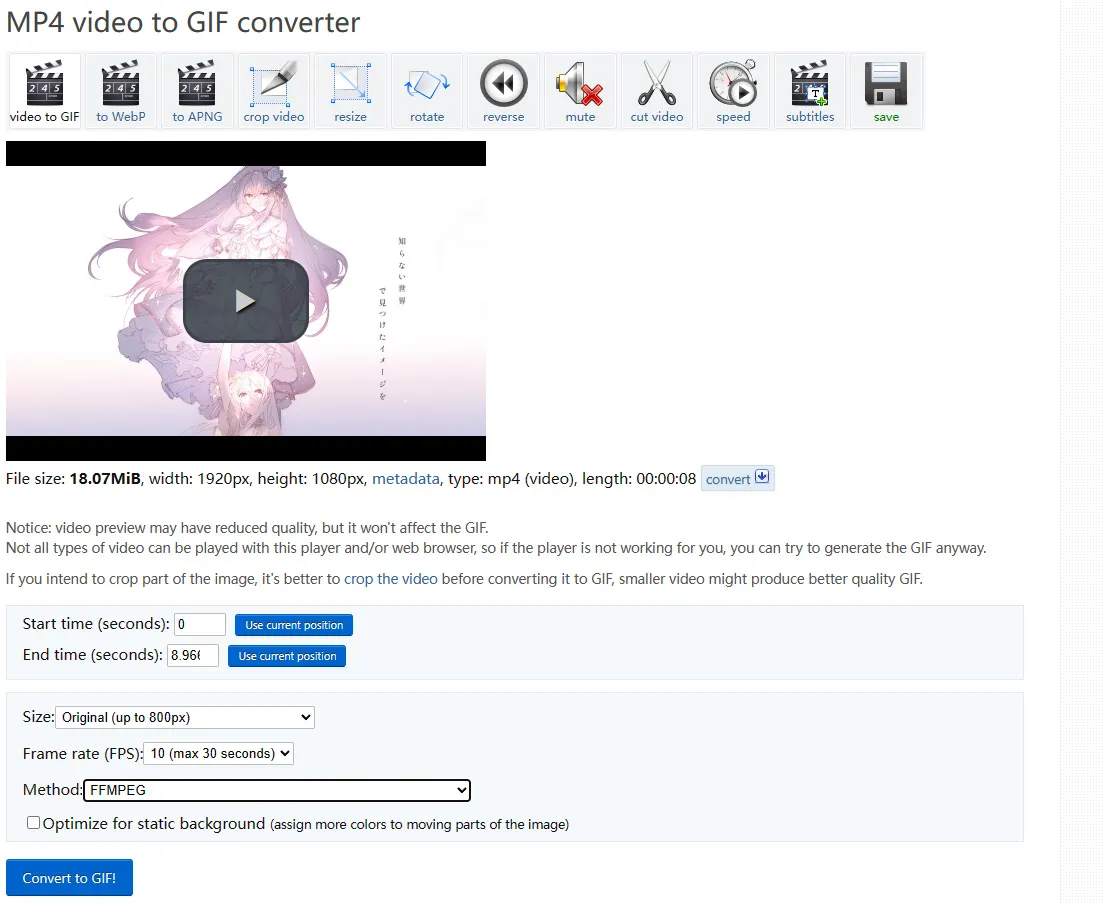Open the resize tool
The width and height of the screenshot is (1103, 903).
pos(350,91)
